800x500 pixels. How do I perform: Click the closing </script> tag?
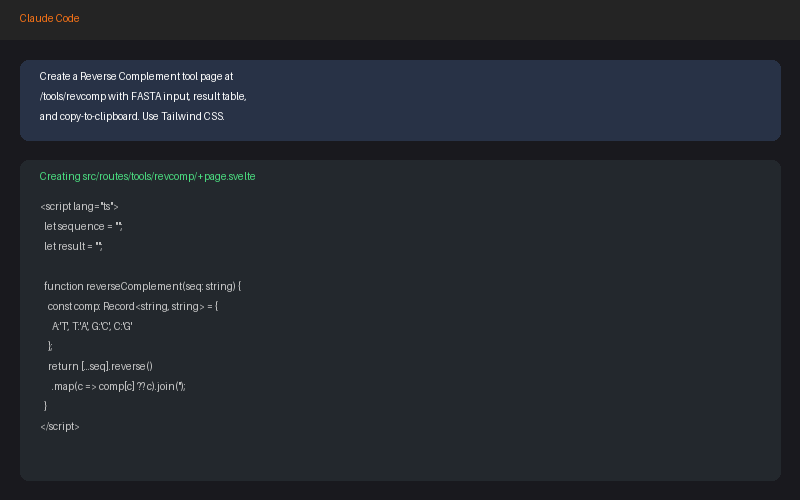(x=60, y=426)
